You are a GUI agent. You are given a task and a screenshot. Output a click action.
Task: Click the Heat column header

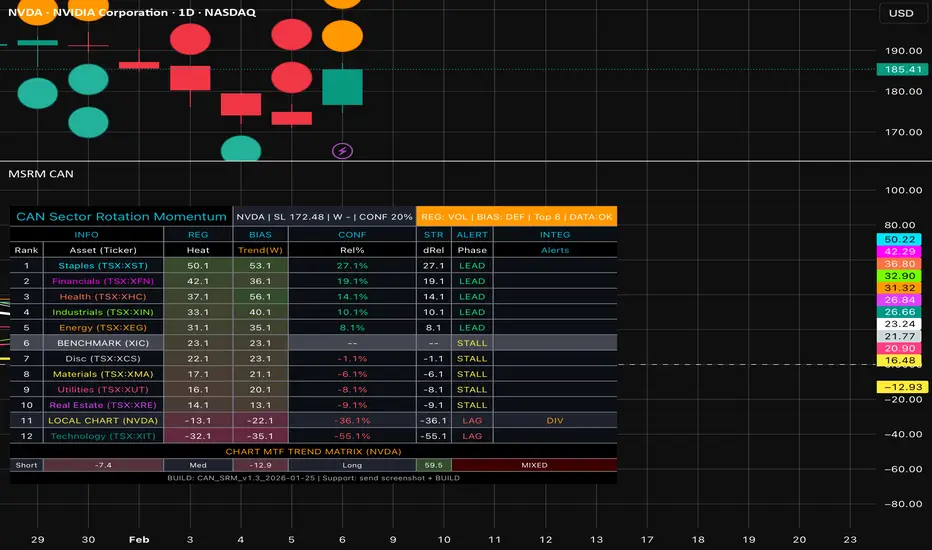click(x=198, y=250)
